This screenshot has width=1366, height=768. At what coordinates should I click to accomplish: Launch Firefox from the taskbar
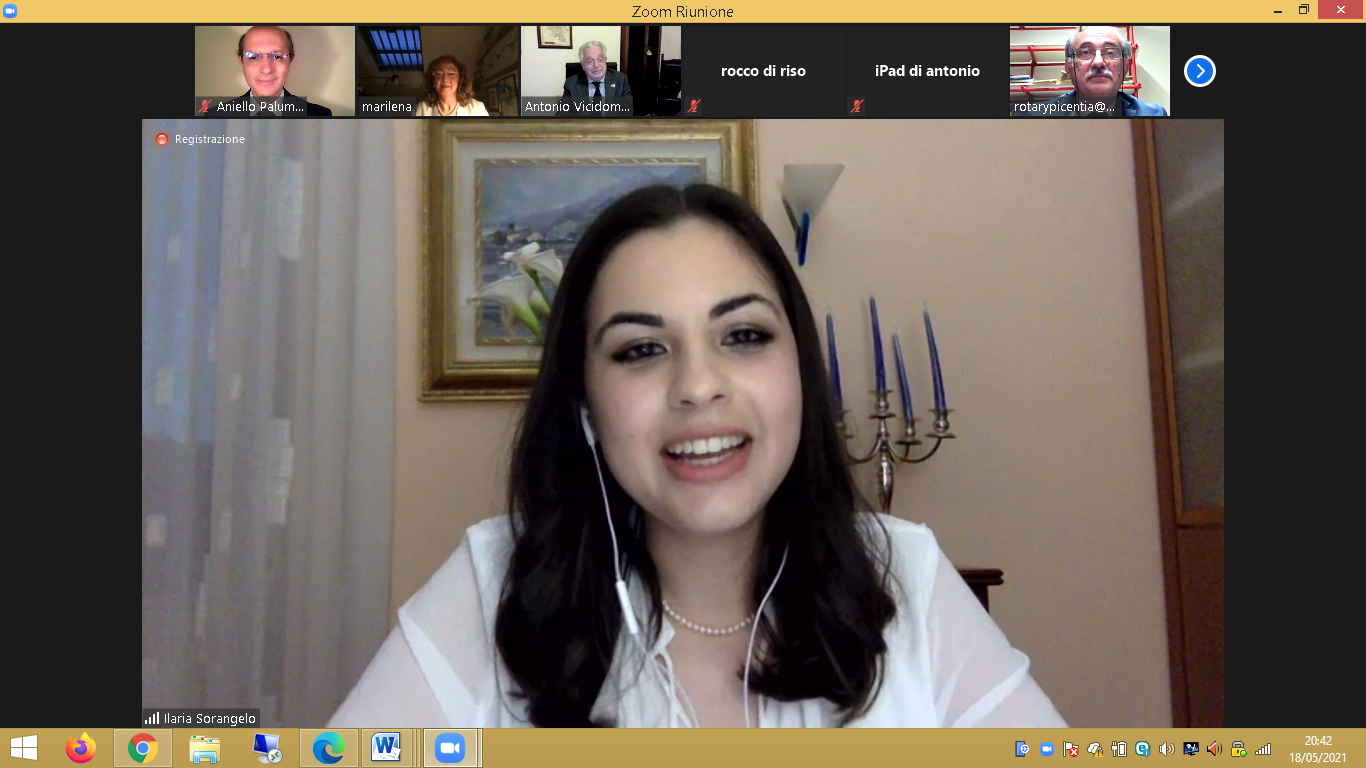click(80, 748)
